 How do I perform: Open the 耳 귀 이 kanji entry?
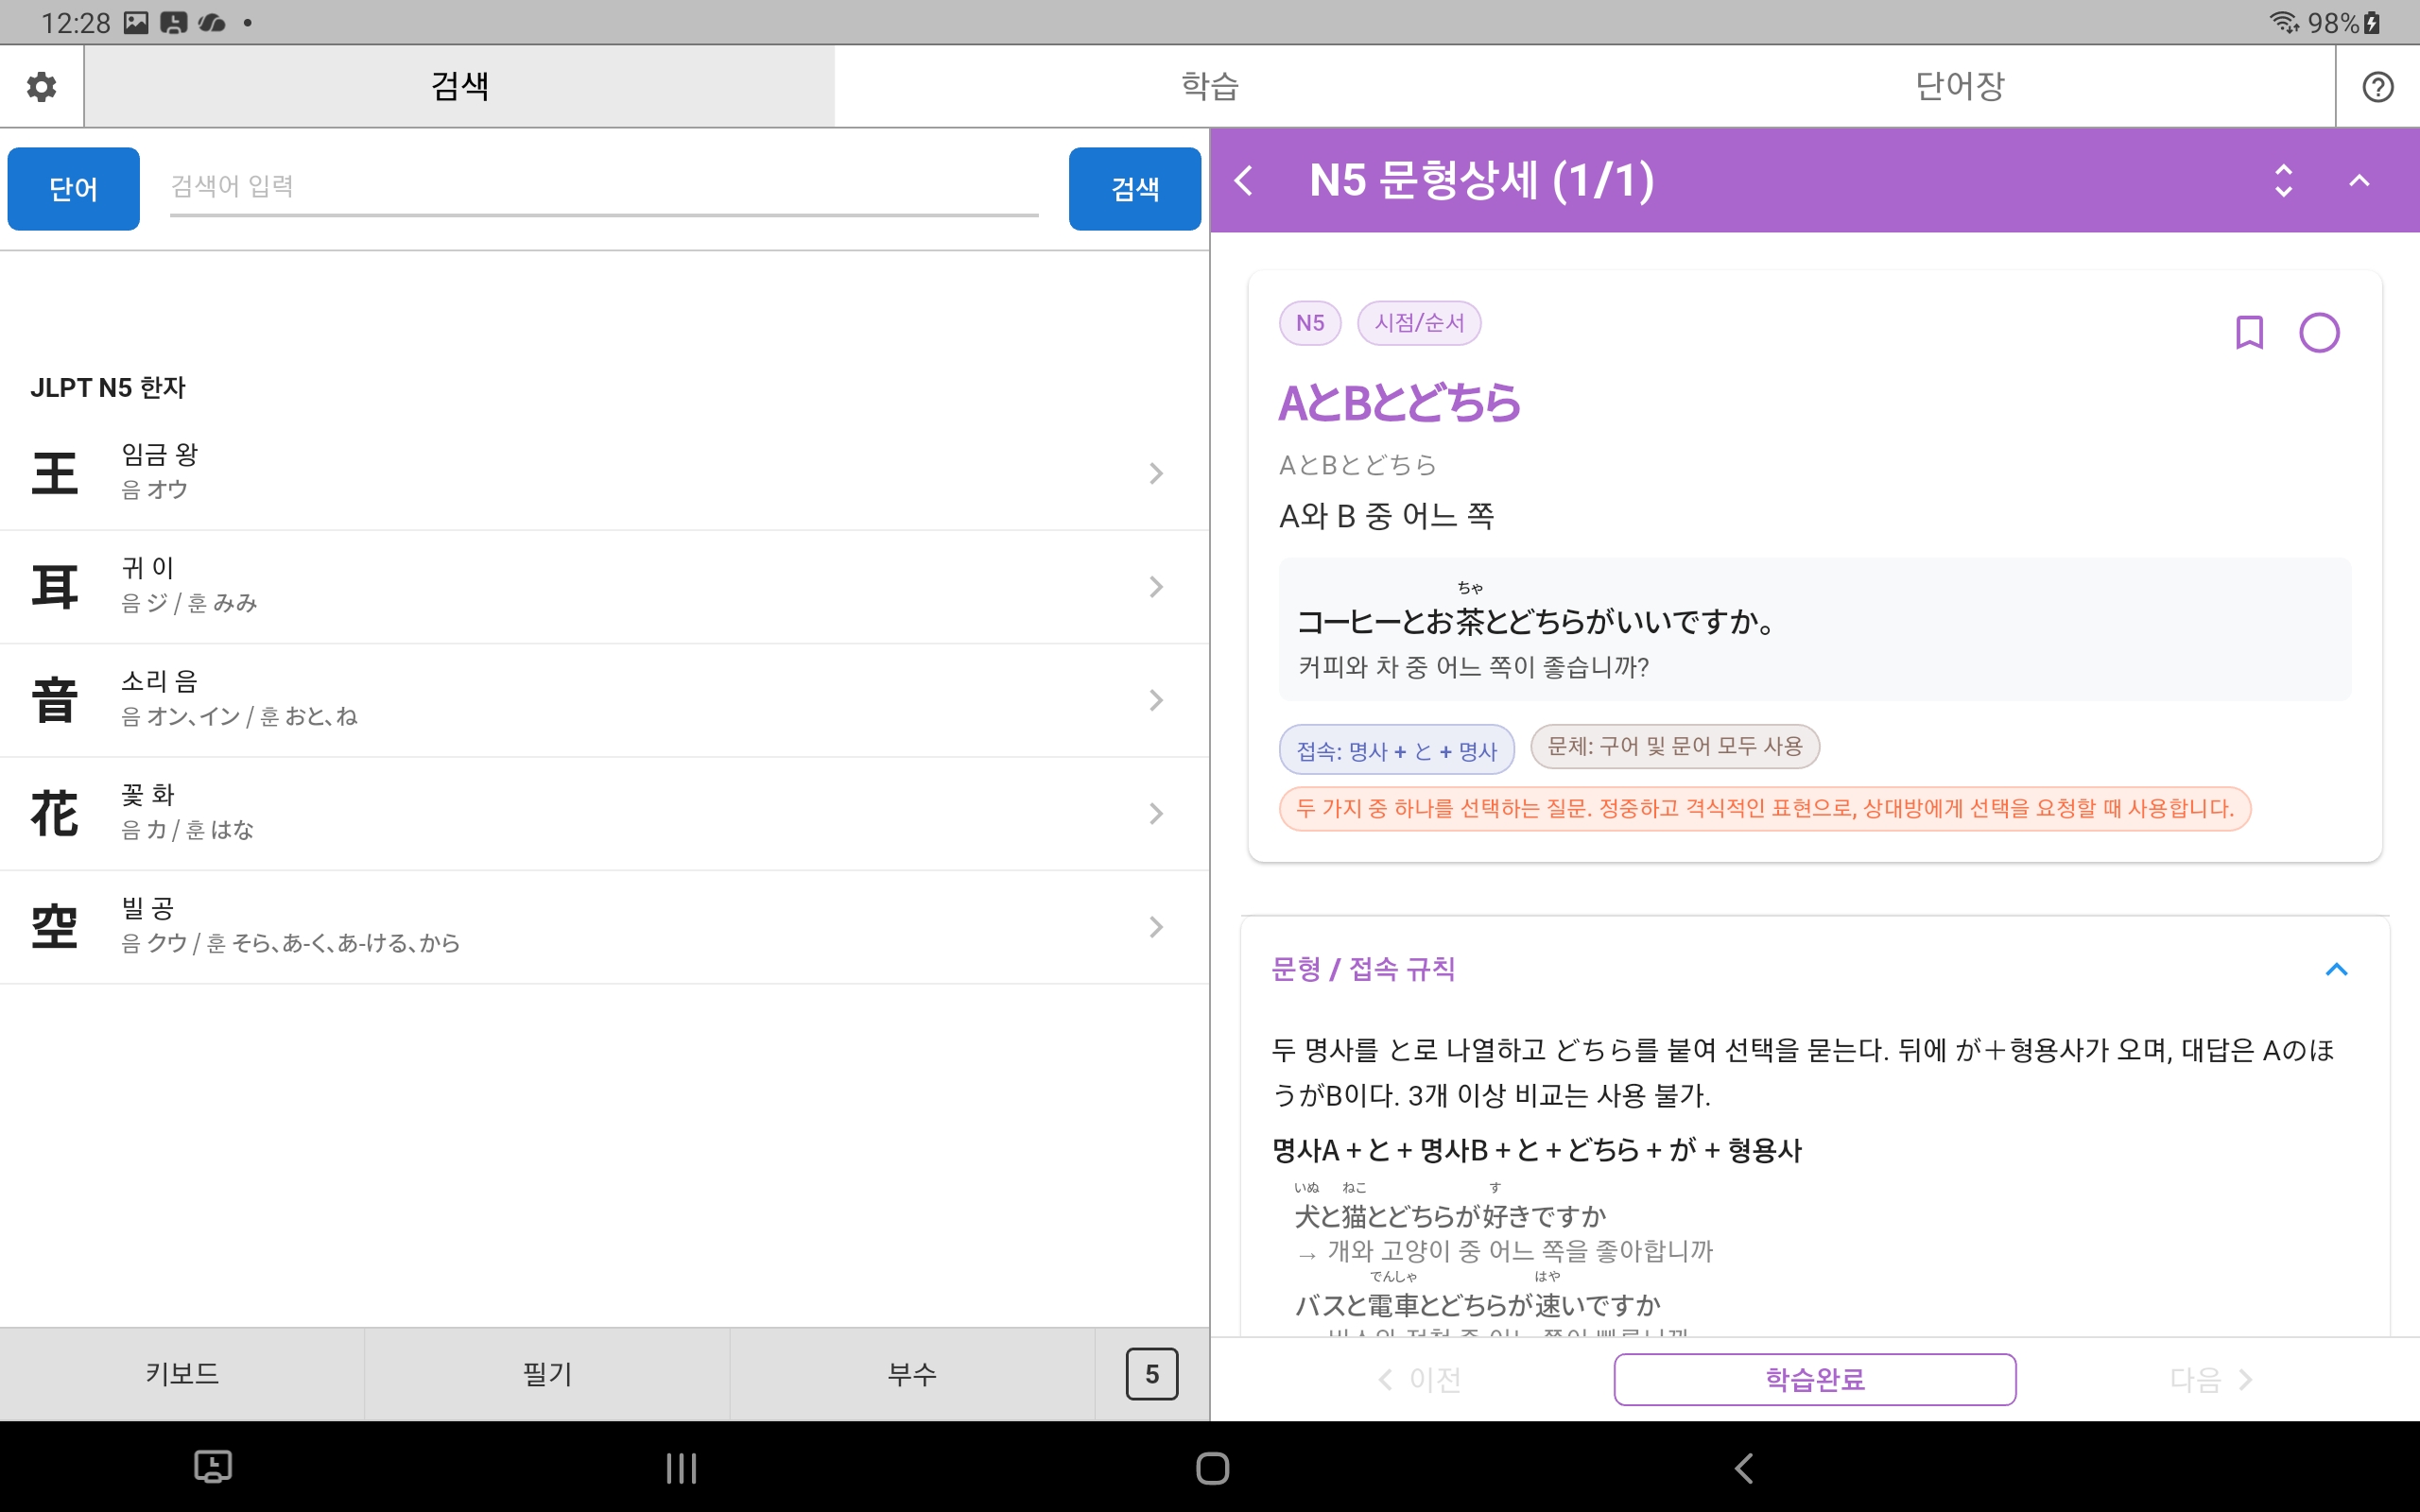[x=604, y=587]
